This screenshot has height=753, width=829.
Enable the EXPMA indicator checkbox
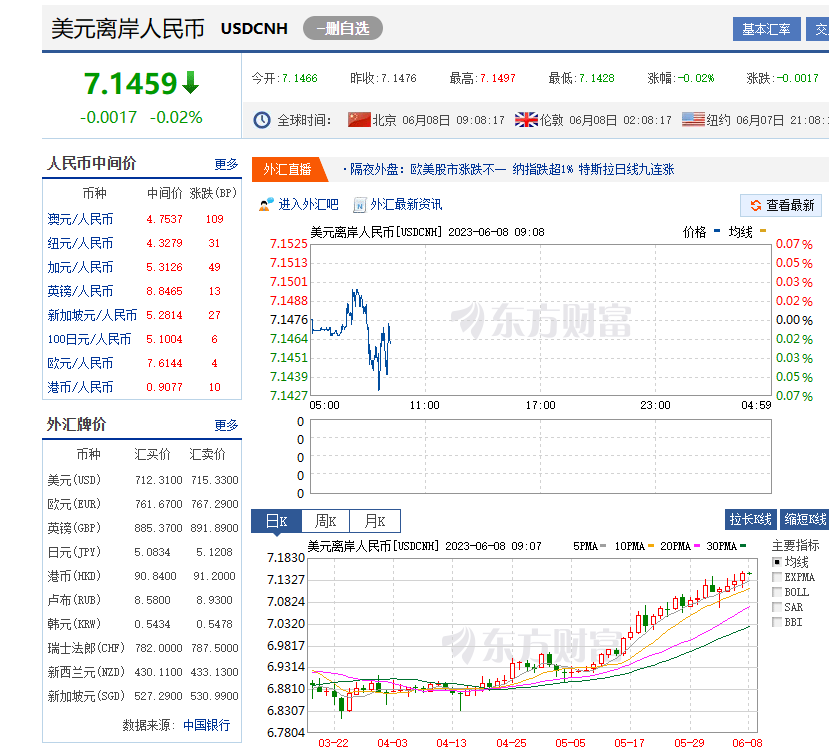777,578
